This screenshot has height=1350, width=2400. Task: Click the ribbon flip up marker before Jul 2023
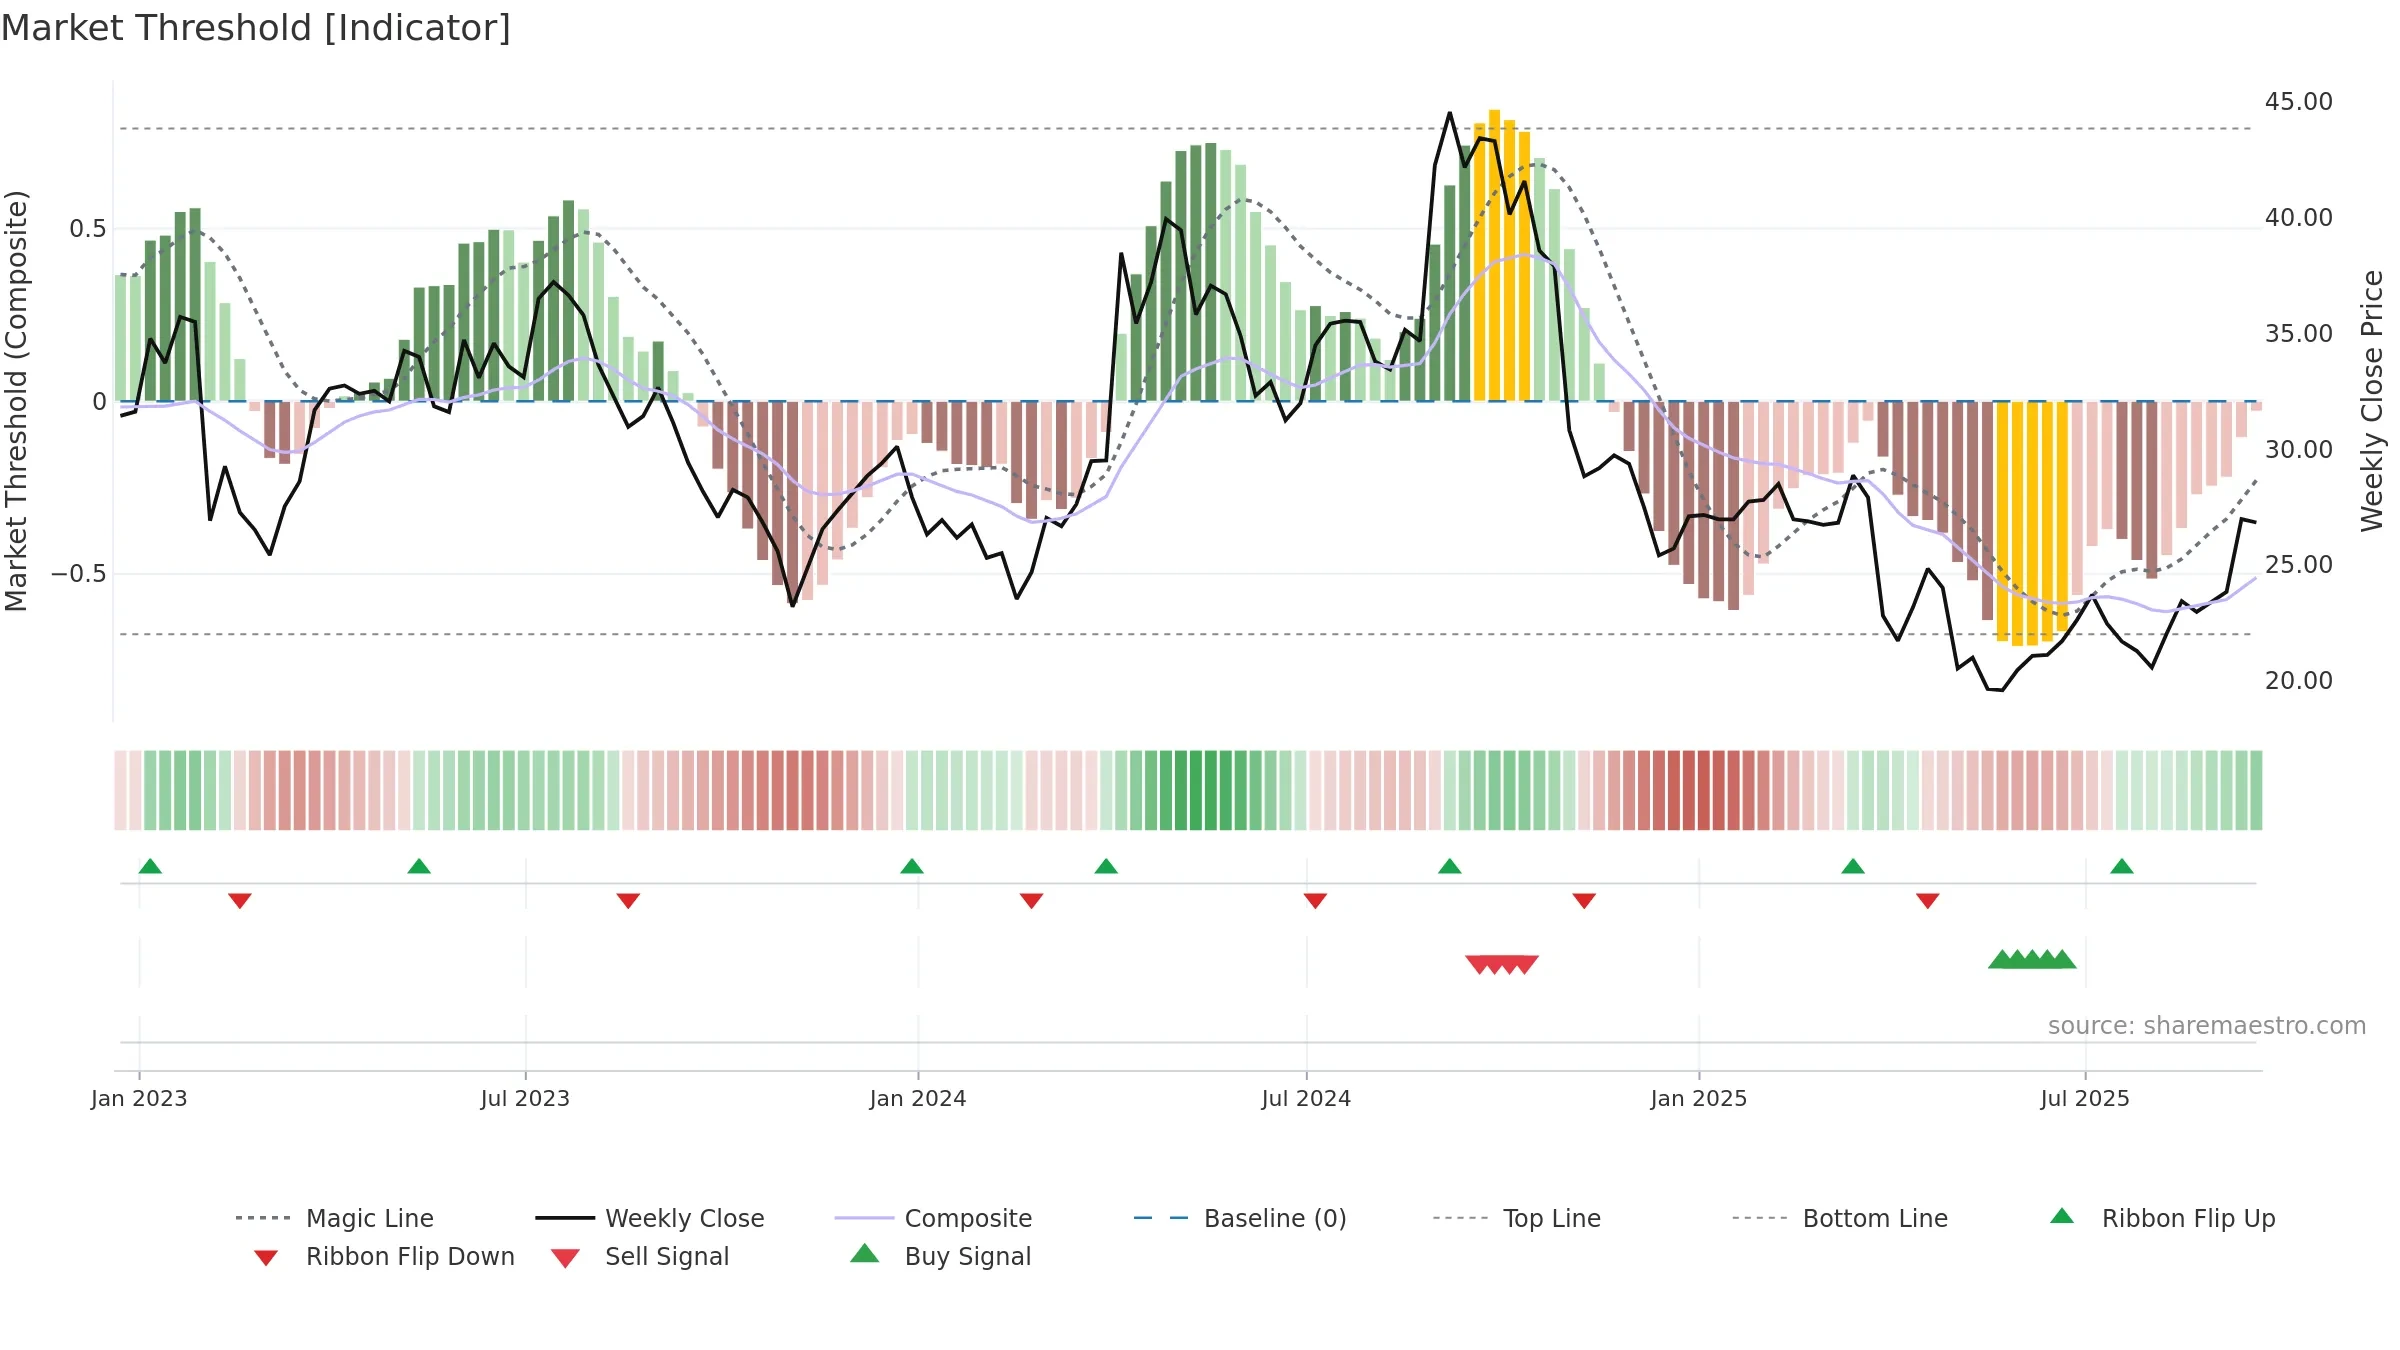point(419,866)
